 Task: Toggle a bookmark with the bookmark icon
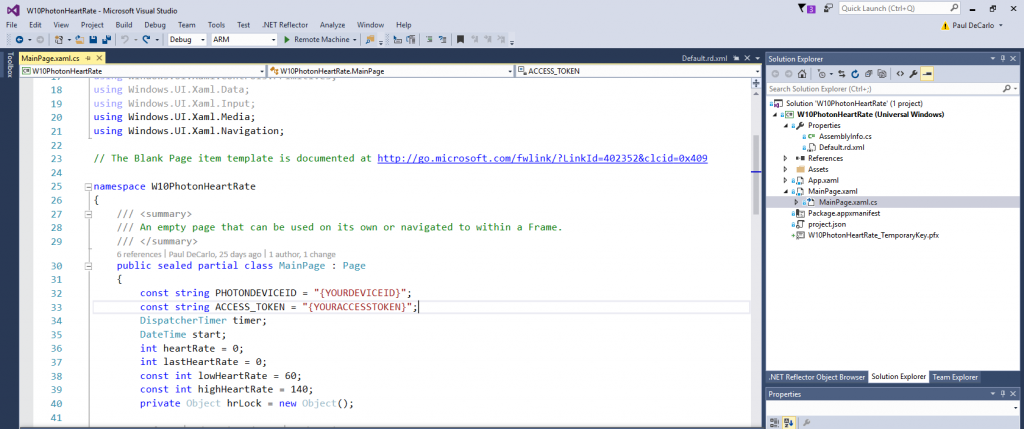click(x=460, y=39)
